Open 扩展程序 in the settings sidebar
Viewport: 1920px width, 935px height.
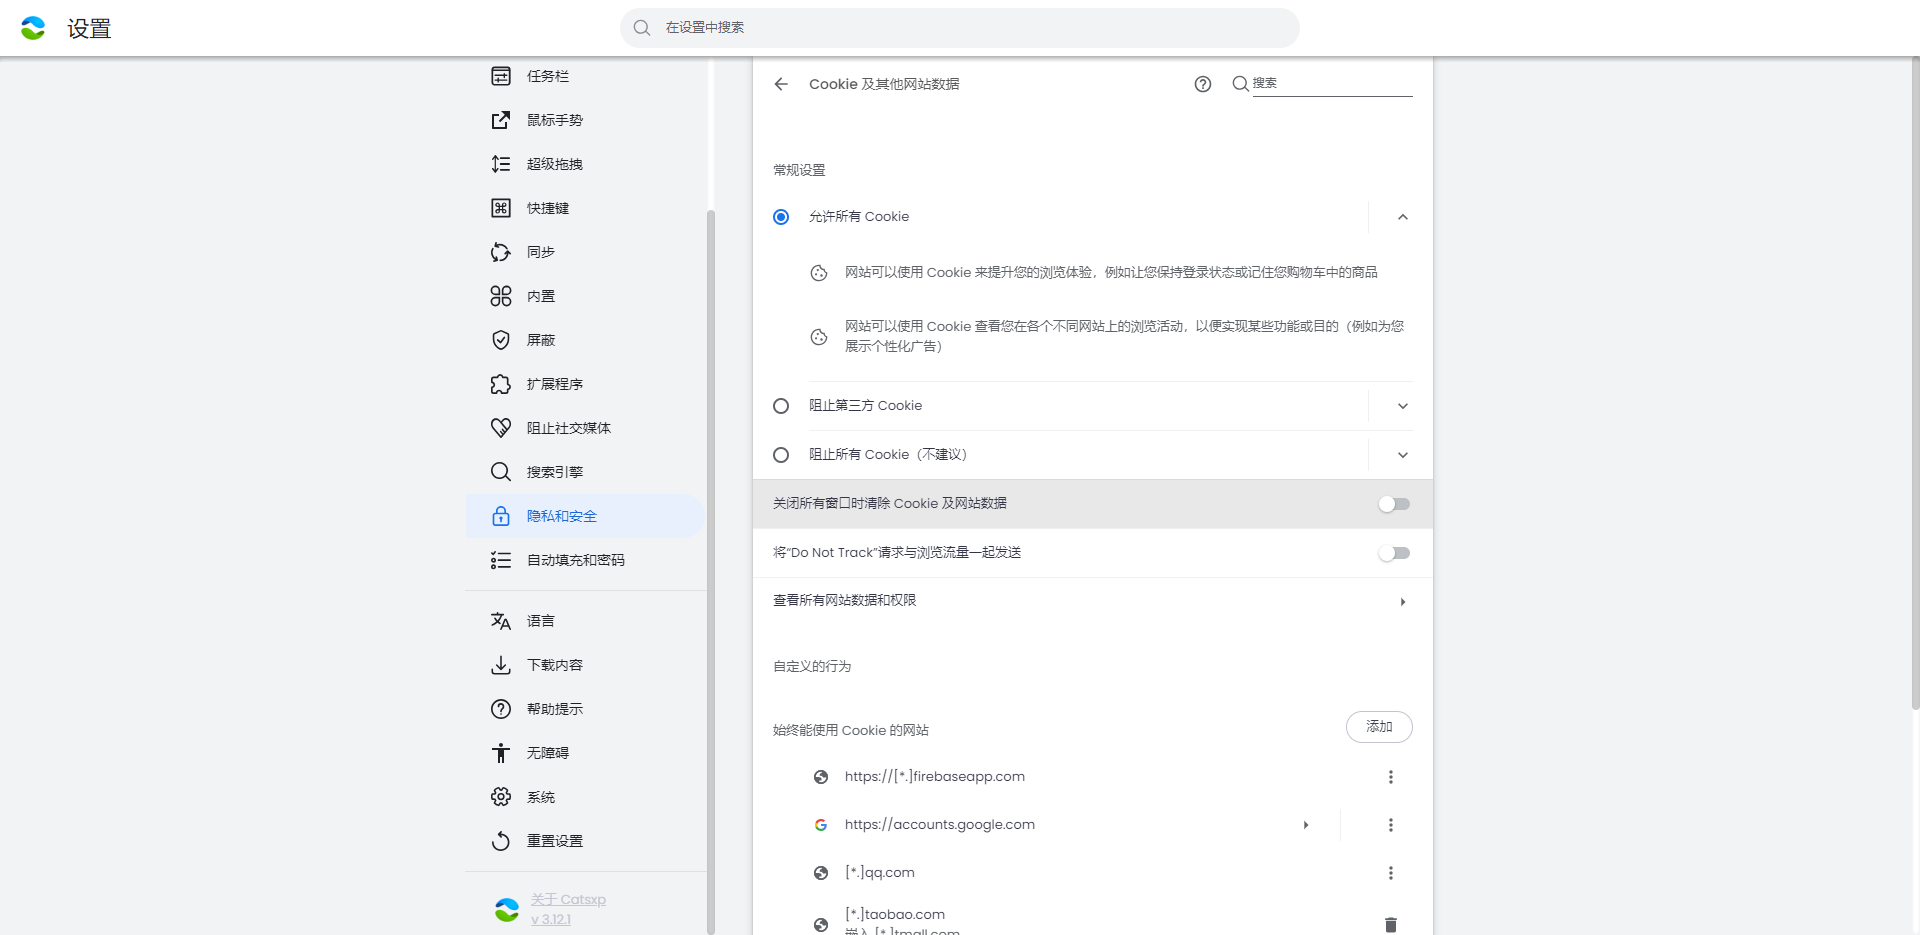[x=555, y=384]
